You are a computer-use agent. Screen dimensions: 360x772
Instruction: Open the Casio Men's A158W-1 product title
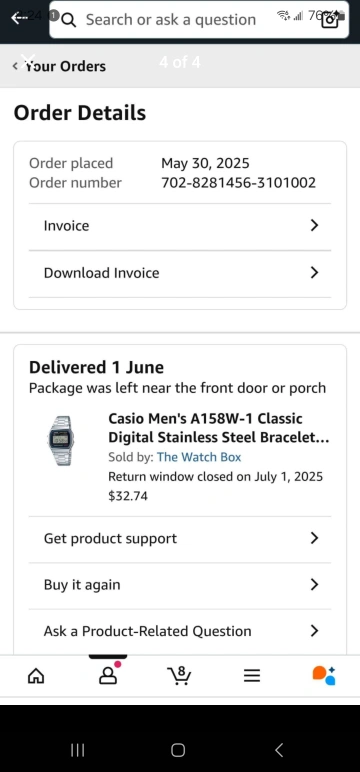[219, 428]
